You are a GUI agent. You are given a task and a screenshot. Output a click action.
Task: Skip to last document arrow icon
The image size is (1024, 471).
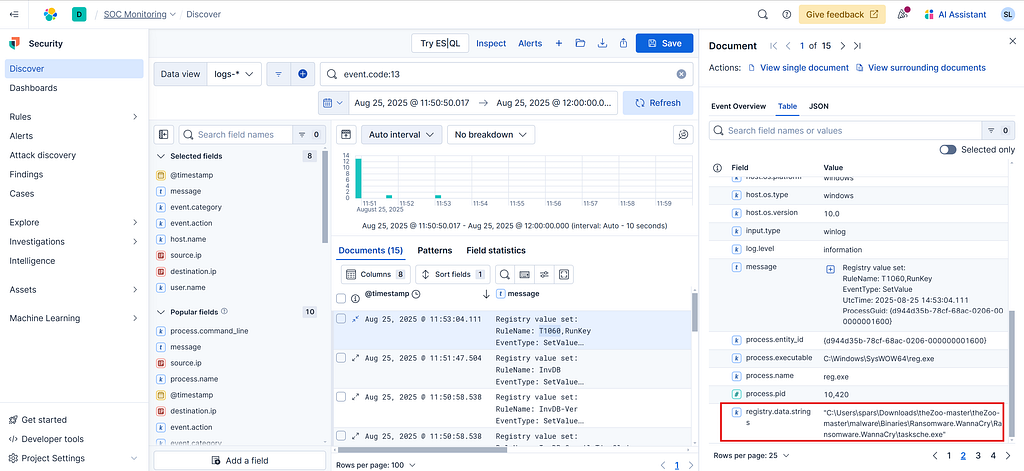857,46
